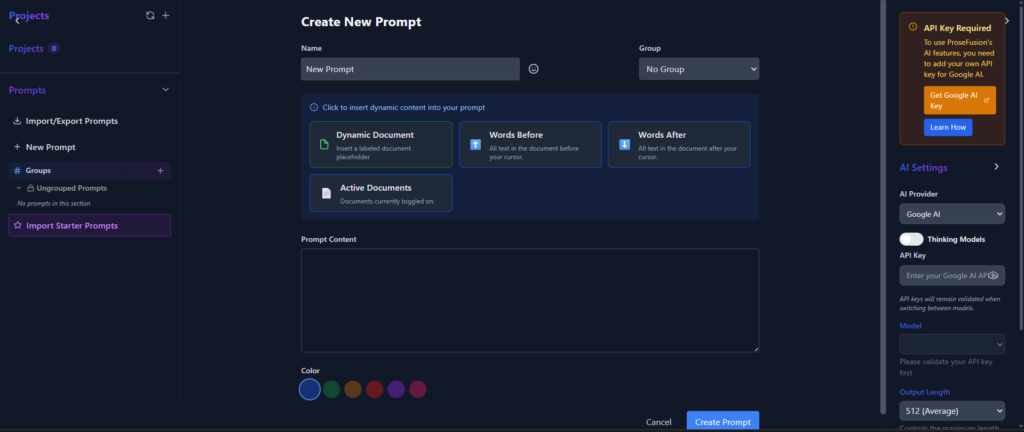Screen dimensions: 1024x432
Task: Open the emoji picker beside Name field
Action: (534, 69)
